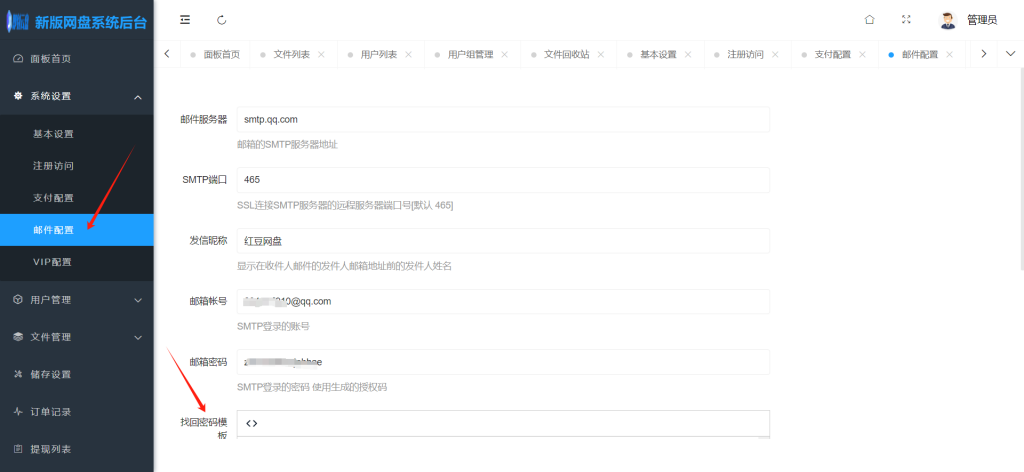Screen dimensions: 1024x472
Task: Click the 邮箱密码 input field
Action: tap(503, 362)
